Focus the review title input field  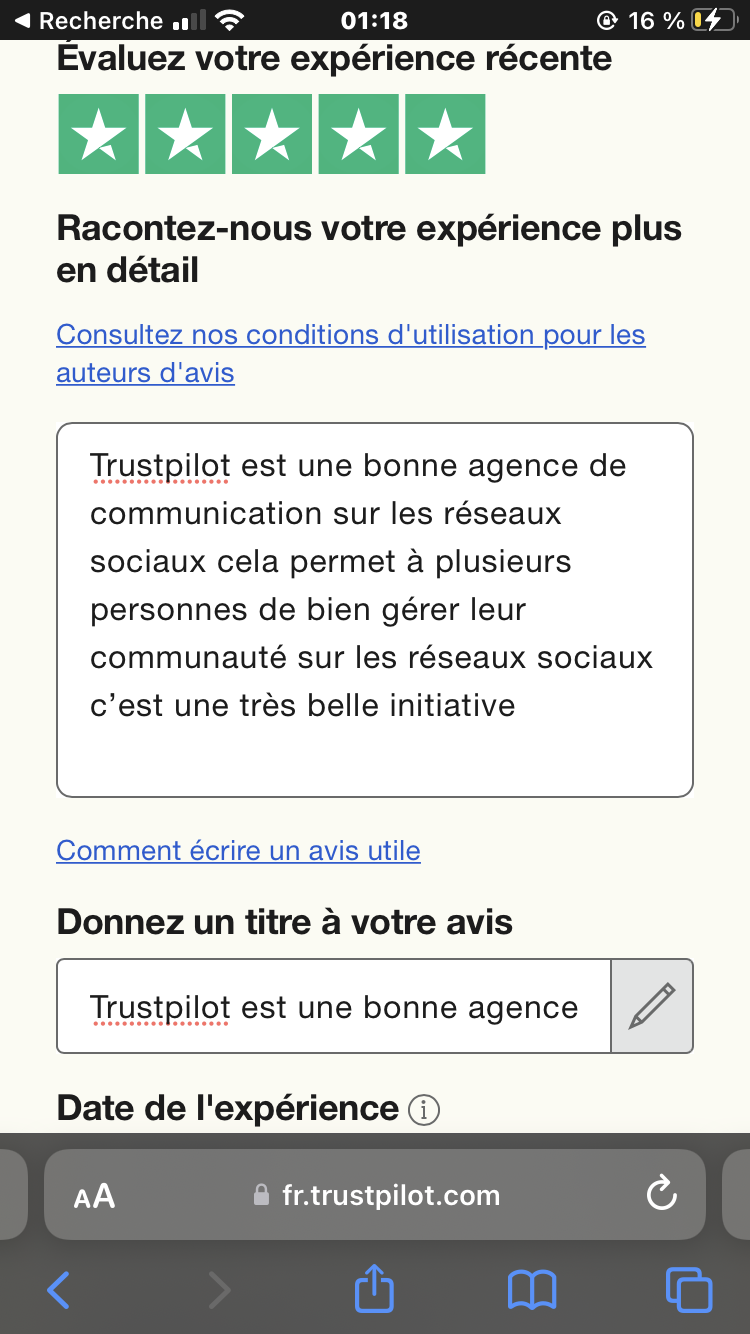pos(333,1006)
